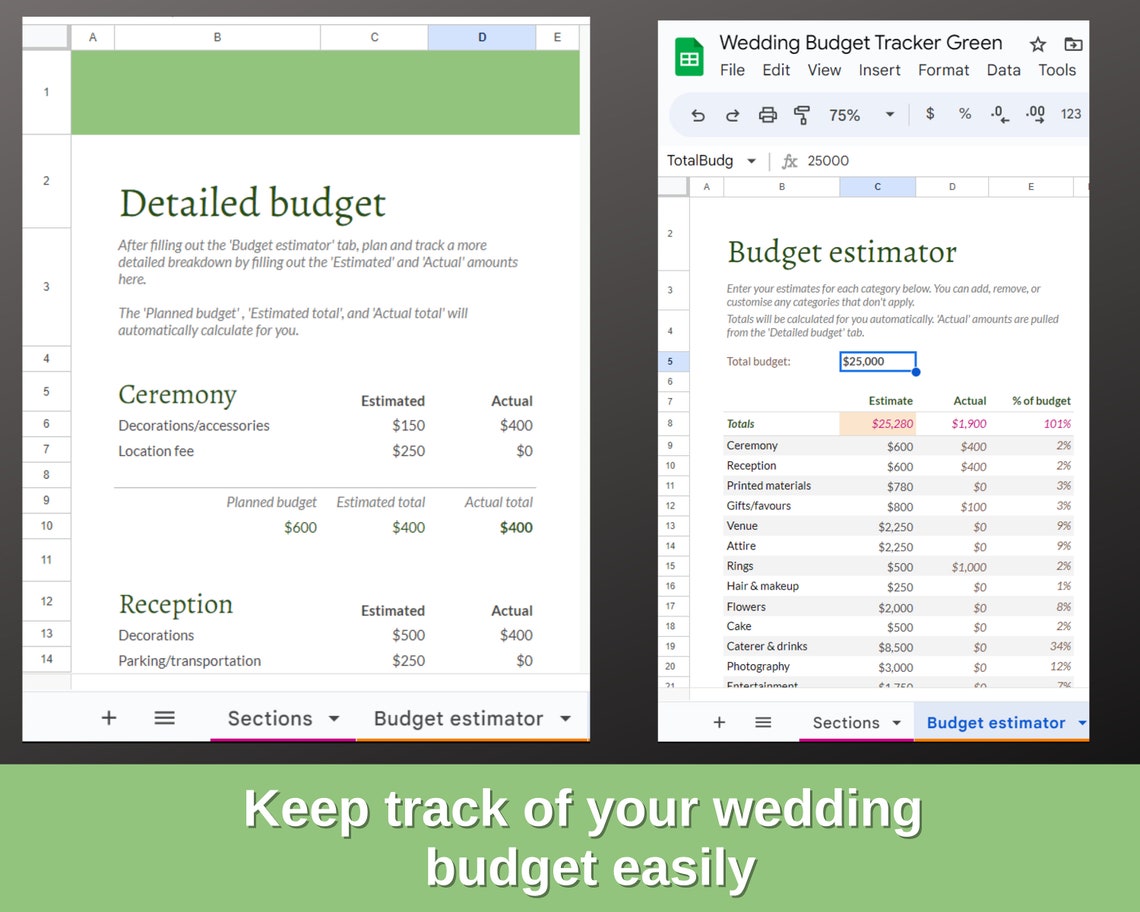Click the increase decimal places icon
The width and height of the screenshot is (1140, 912).
coord(1034,114)
